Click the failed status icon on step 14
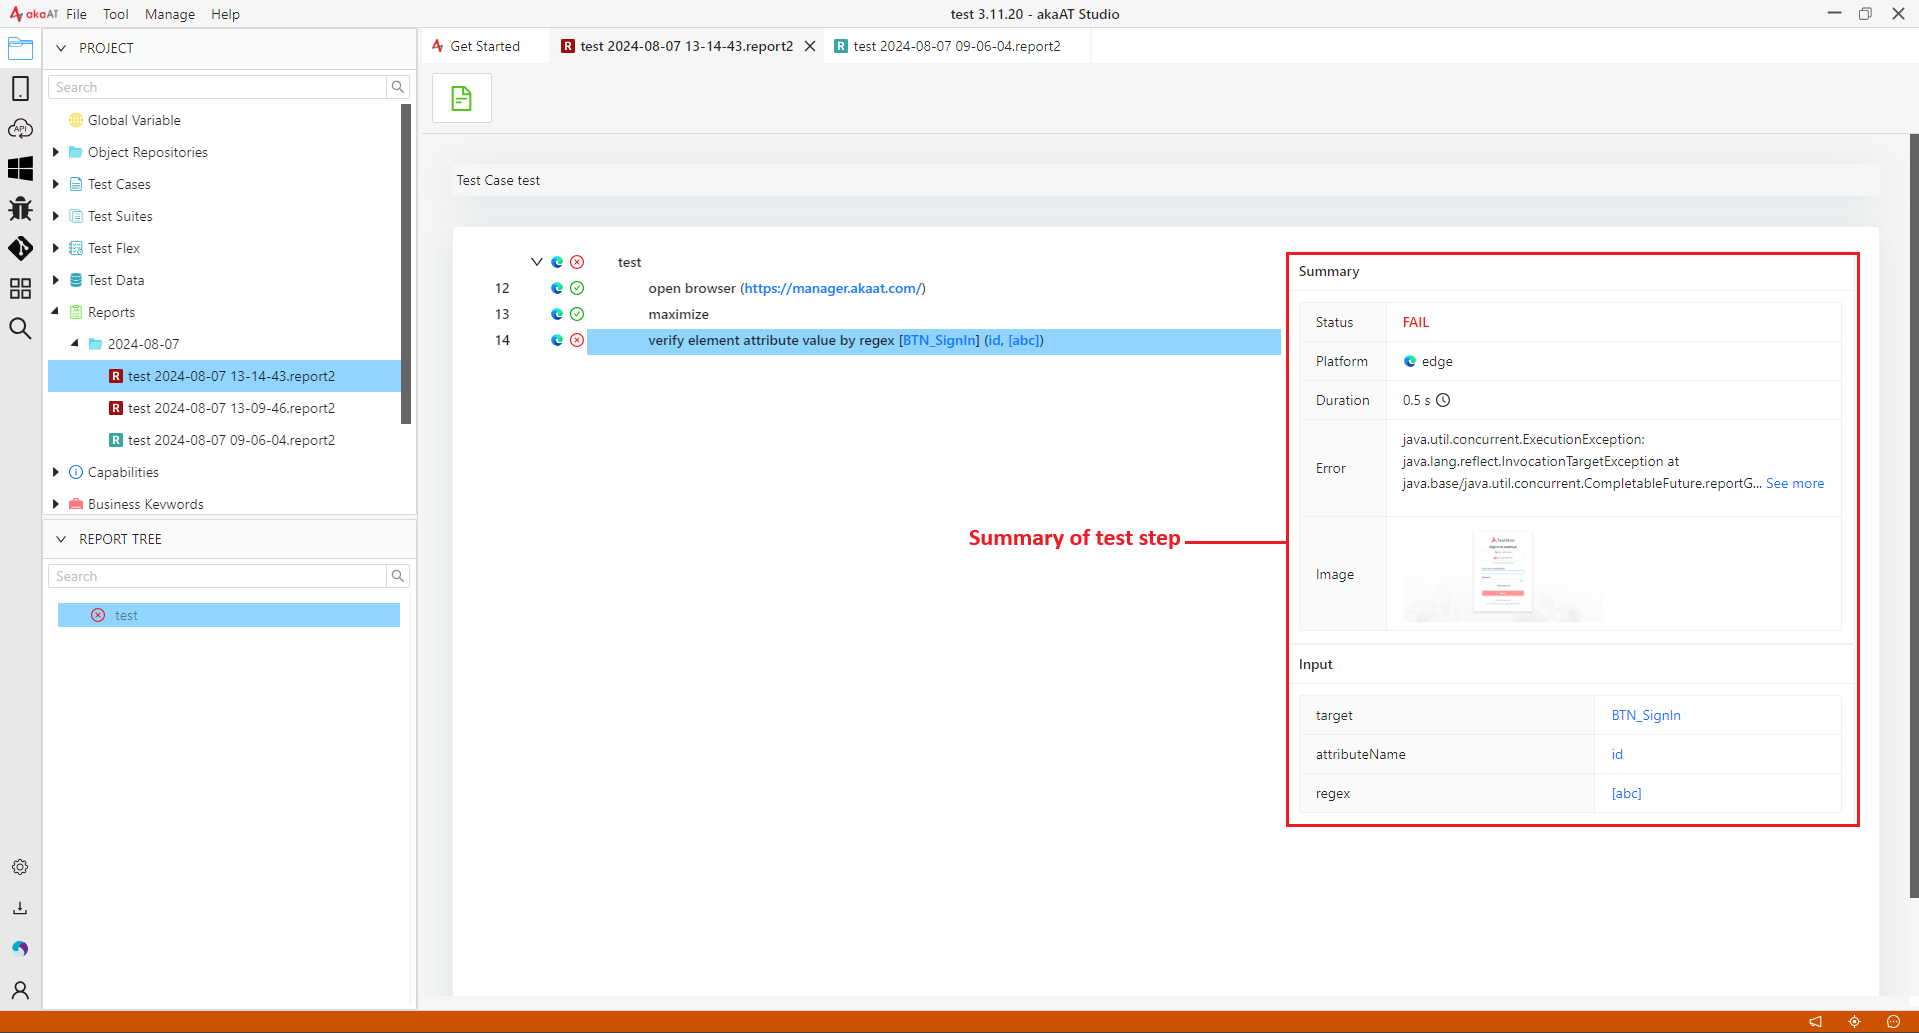 coord(577,340)
